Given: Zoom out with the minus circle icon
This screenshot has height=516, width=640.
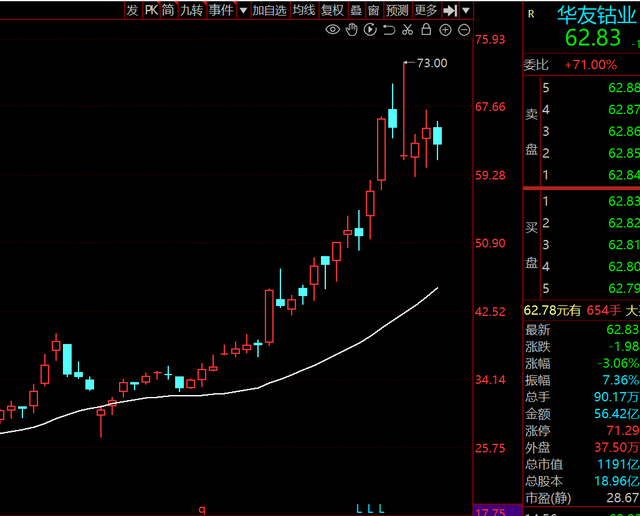Looking at the screenshot, I should [464, 30].
